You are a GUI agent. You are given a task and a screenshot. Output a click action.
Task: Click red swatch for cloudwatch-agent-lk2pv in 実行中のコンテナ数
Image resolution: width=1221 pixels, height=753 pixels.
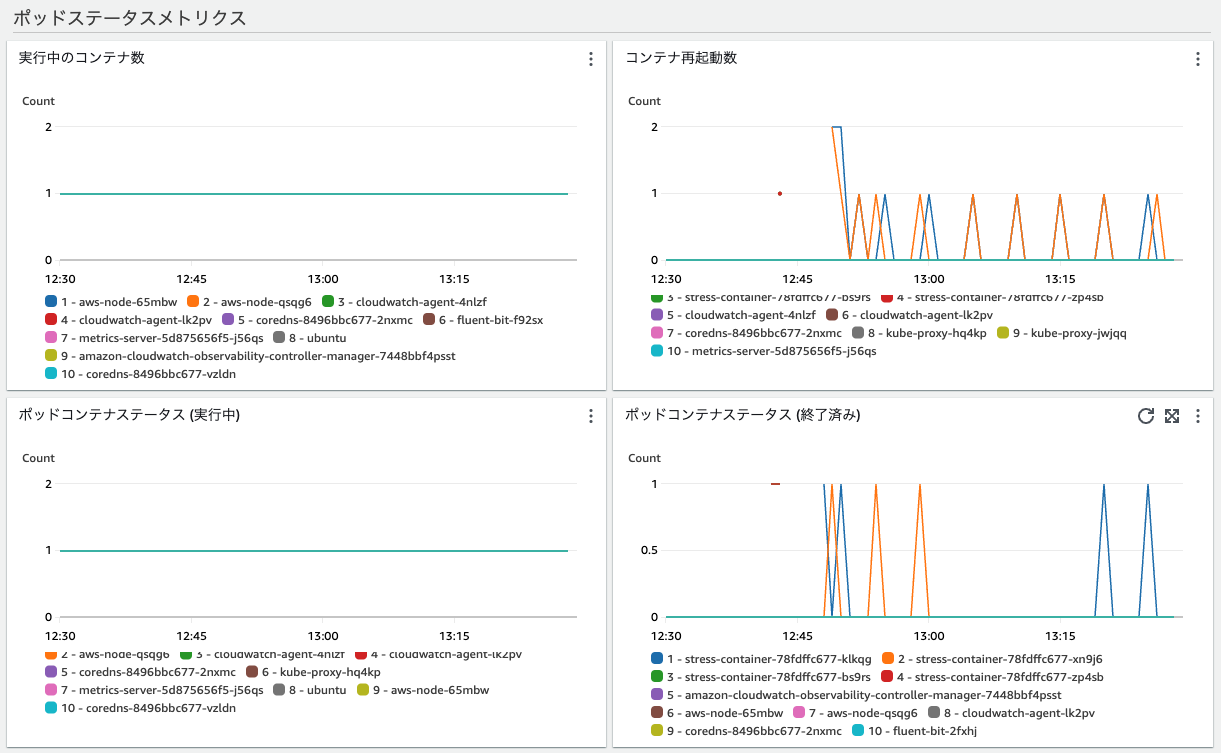tap(51, 319)
